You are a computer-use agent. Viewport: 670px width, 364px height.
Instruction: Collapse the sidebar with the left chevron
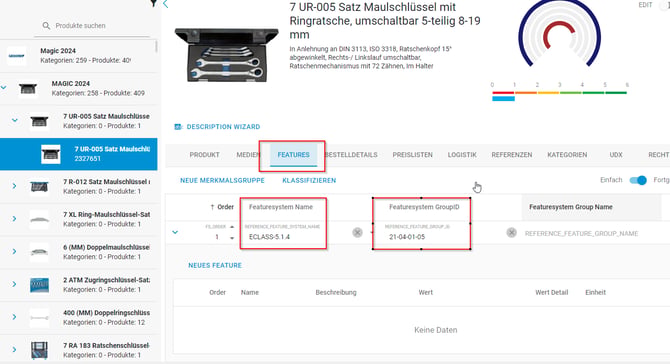pyautogui.click(x=166, y=4)
